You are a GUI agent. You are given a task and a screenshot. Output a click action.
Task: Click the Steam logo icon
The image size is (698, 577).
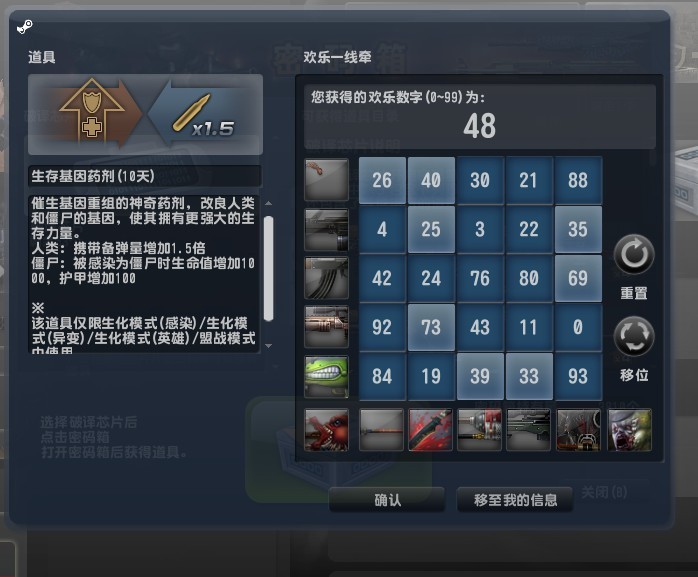[x=24, y=27]
